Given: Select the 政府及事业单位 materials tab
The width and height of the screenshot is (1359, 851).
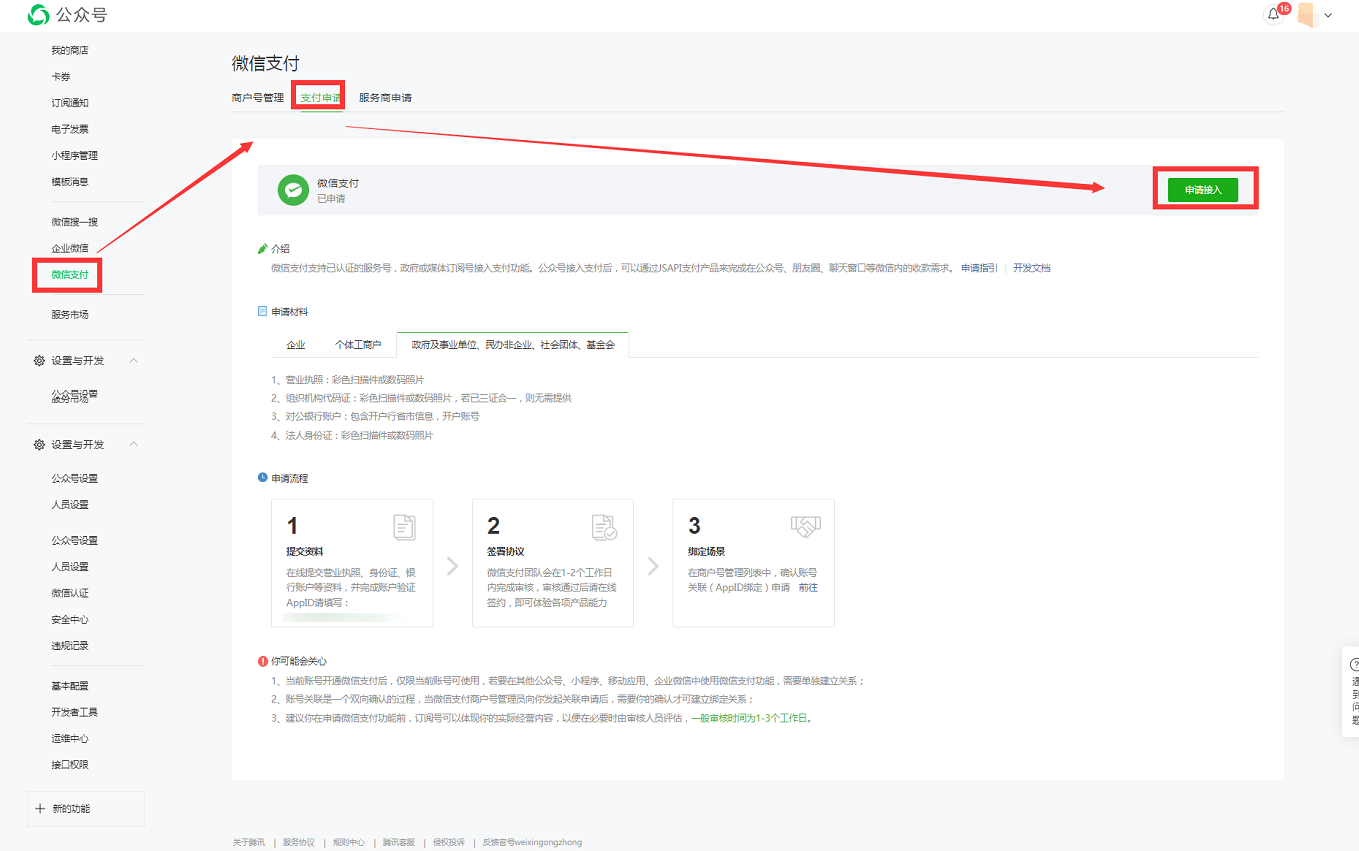Looking at the screenshot, I should pyautogui.click(x=513, y=345).
